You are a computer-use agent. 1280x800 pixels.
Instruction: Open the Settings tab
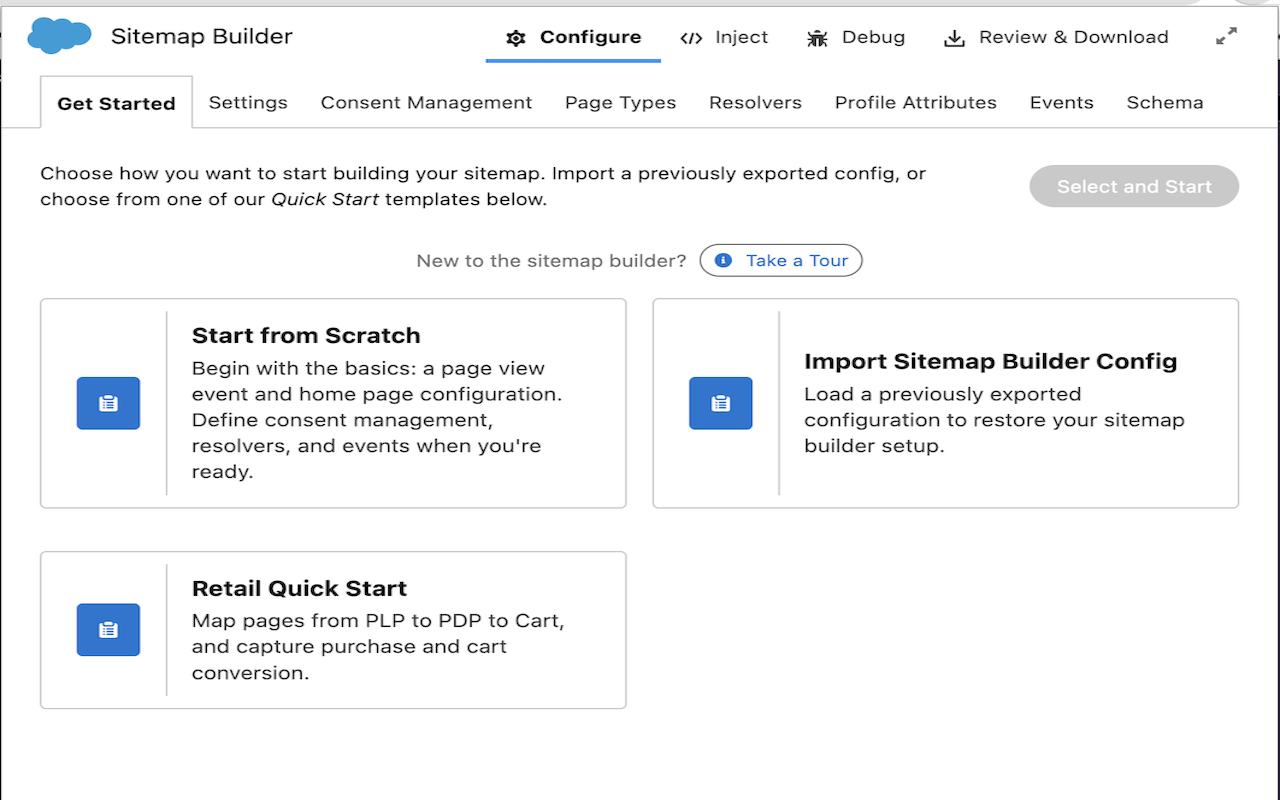248,102
